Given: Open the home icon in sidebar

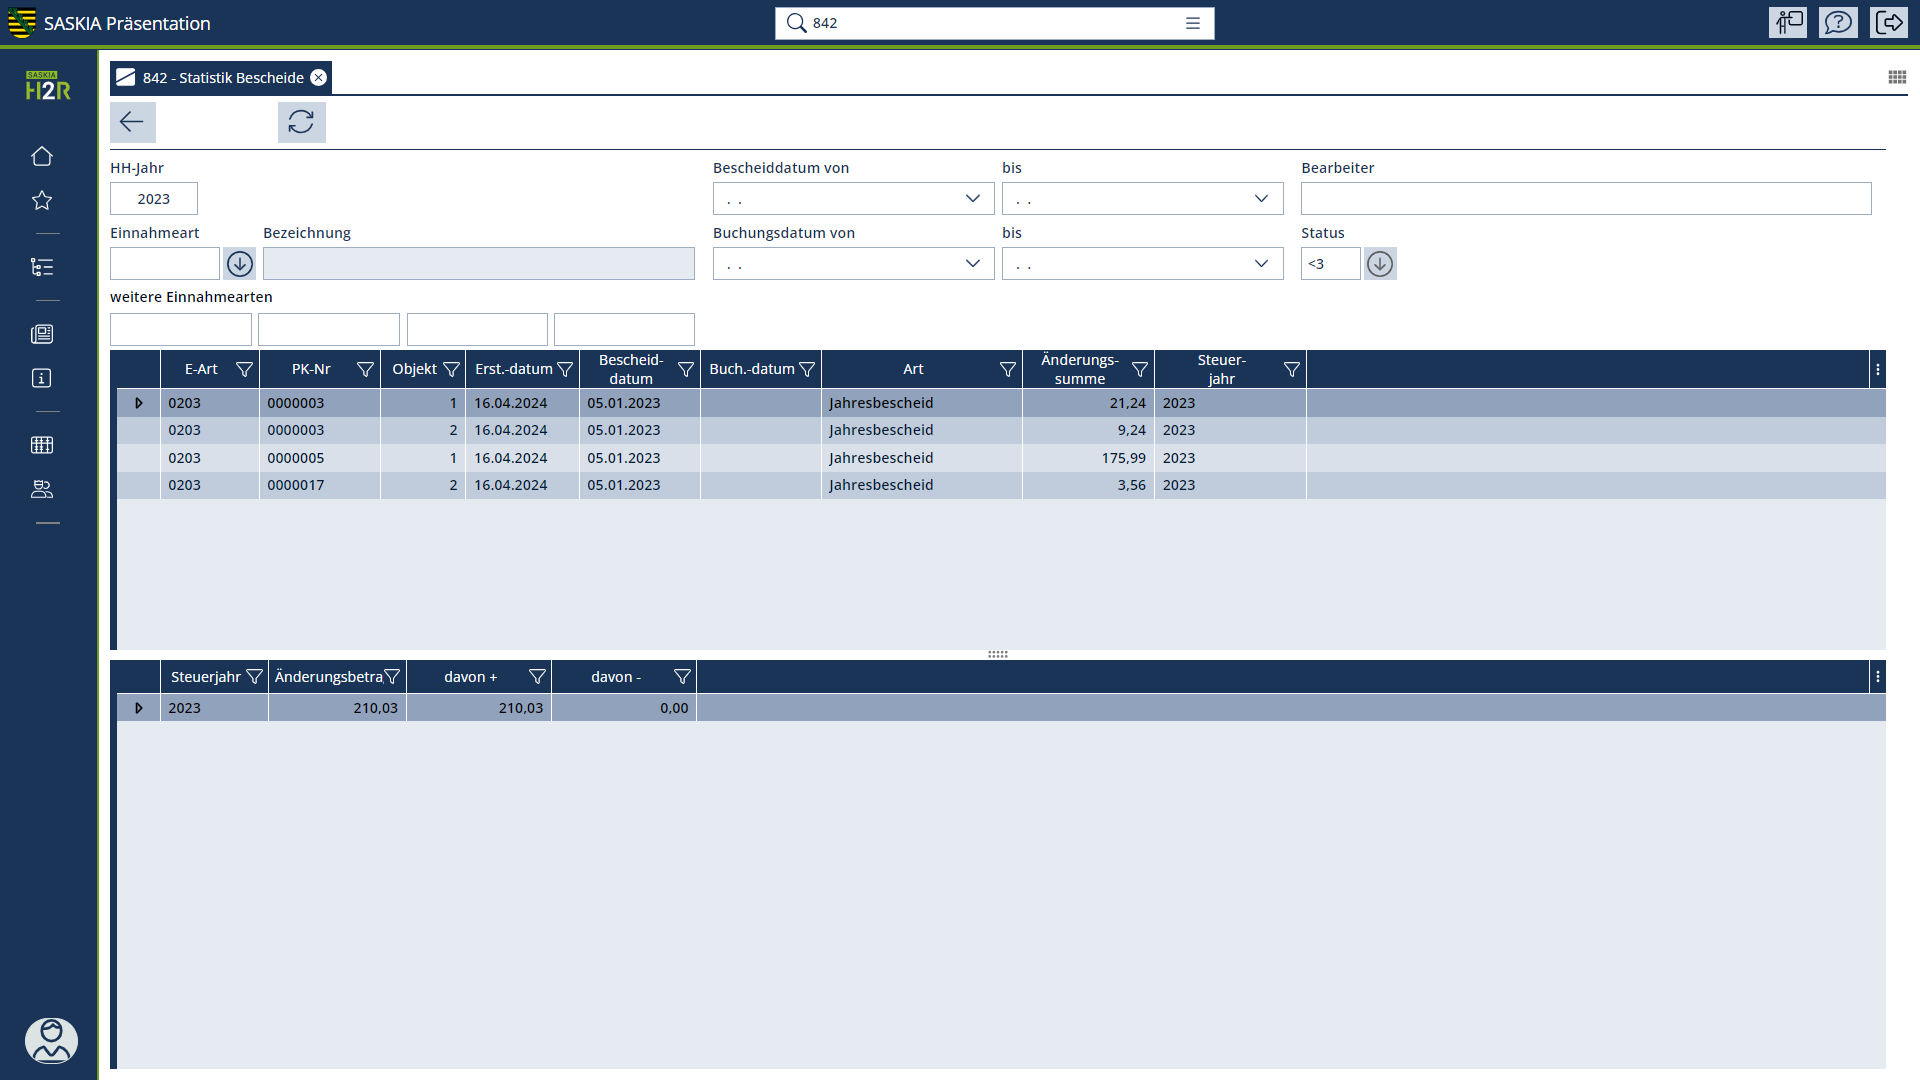Looking at the screenshot, I should pyautogui.click(x=42, y=157).
